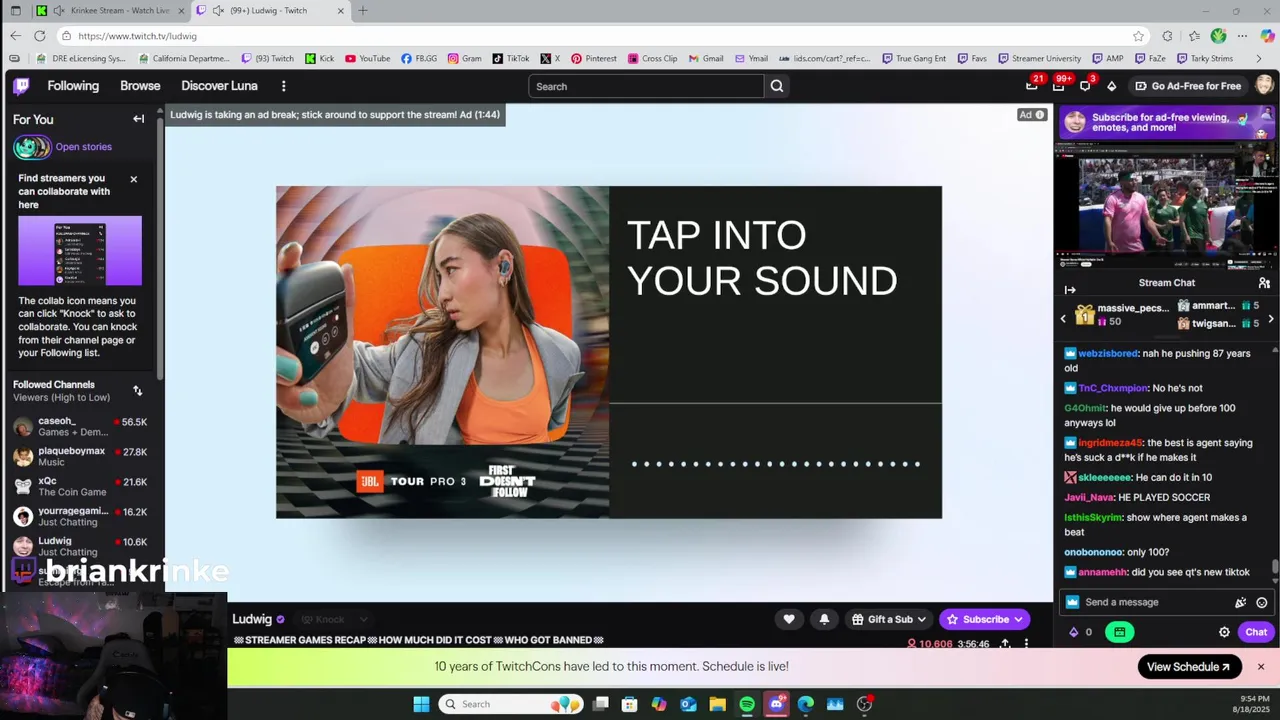Viewport: 1280px width, 720px height.
Task: Click View Schedule on the TwitchCon banner
Action: (x=1189, y=667)
